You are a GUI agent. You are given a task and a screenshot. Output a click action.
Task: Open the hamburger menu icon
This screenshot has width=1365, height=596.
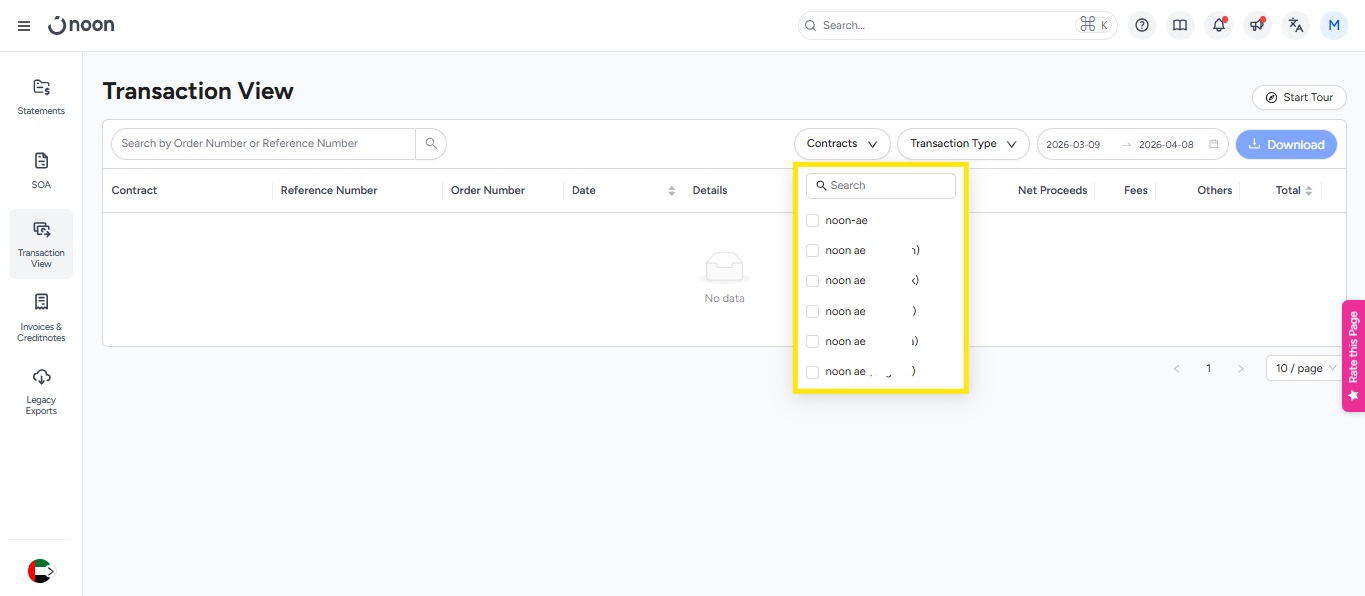(x=24, y=26)
